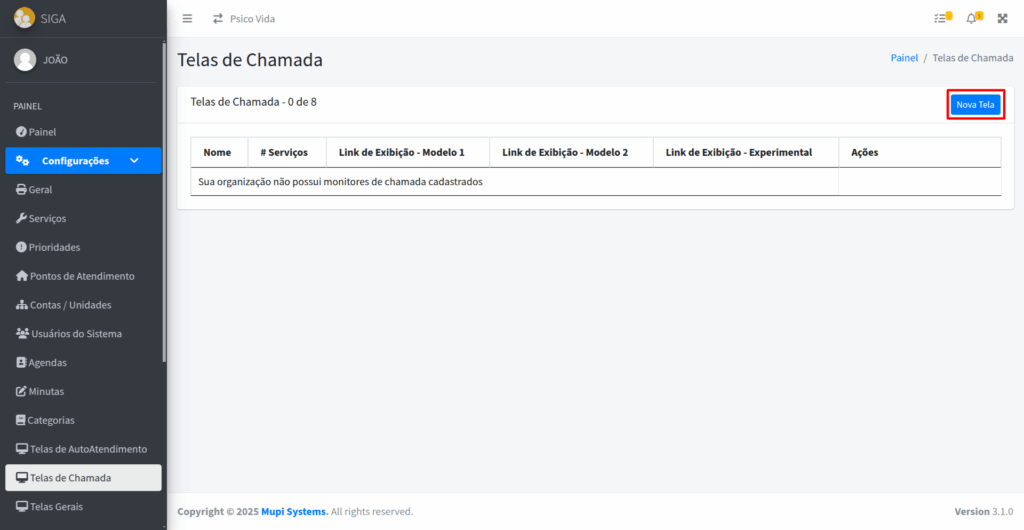
Task: Follow the Painel breadcrumb link
Action: tap(904, 57)
